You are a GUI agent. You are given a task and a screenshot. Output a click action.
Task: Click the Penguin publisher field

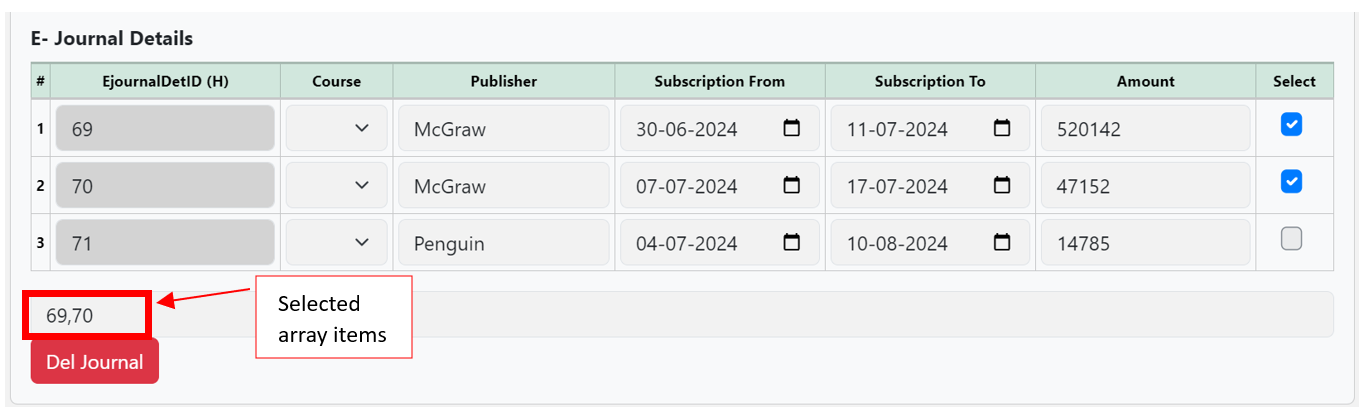click(504, 242)
